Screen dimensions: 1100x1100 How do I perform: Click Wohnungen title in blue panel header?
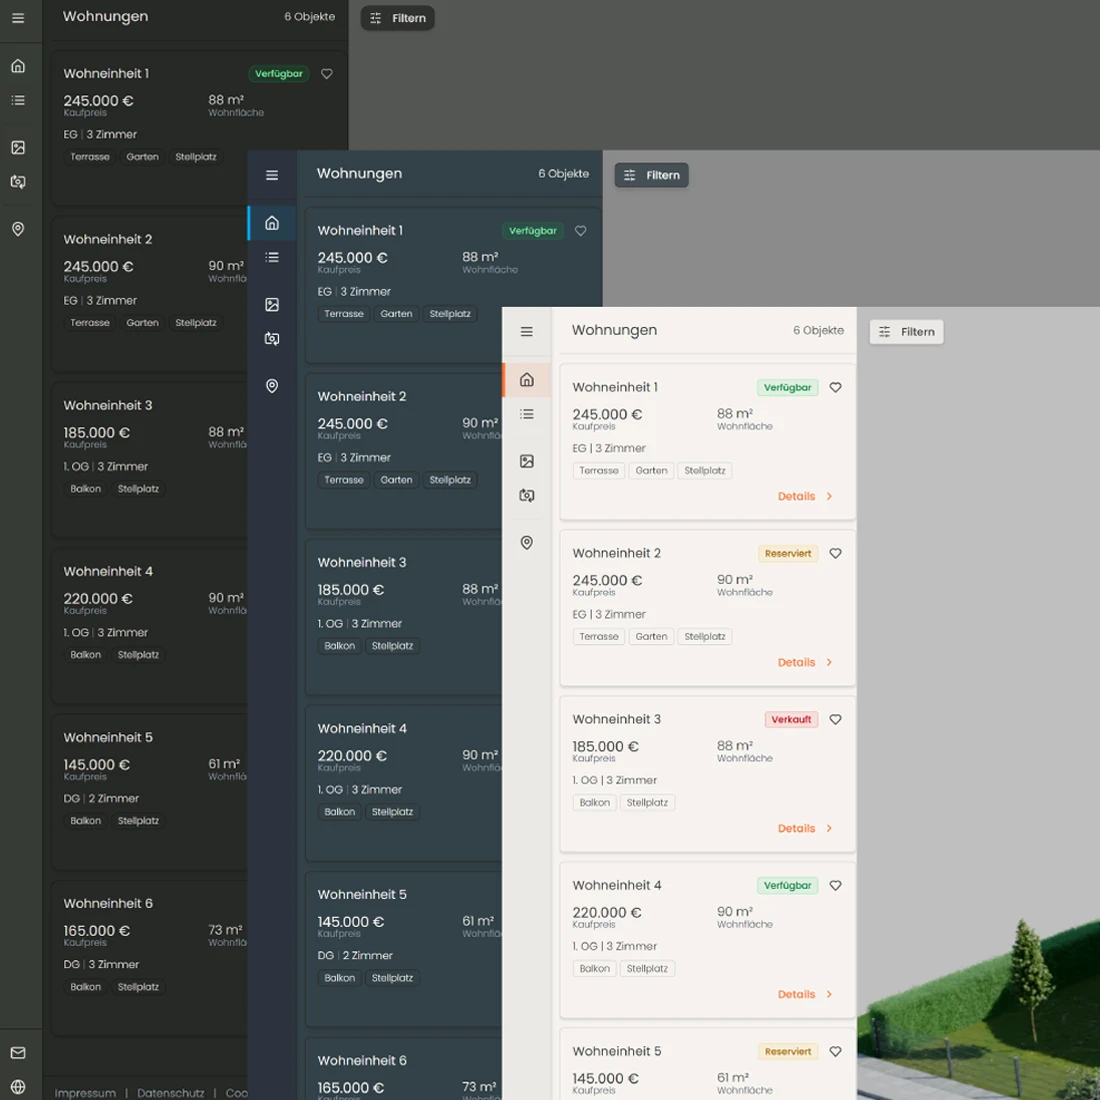click(359, 173)
